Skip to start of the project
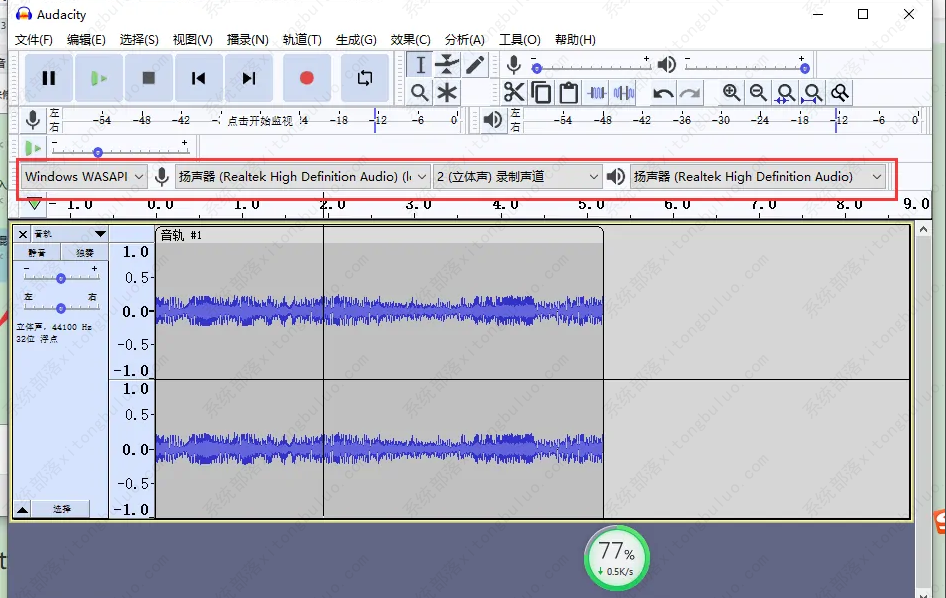 pyautogui.click(x=198, y=78)
